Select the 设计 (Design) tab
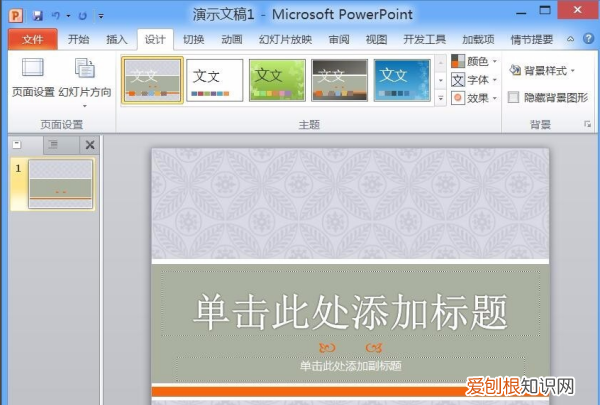Screen dimensions: 600x405 pyautogui.click(x=155, y=39)
